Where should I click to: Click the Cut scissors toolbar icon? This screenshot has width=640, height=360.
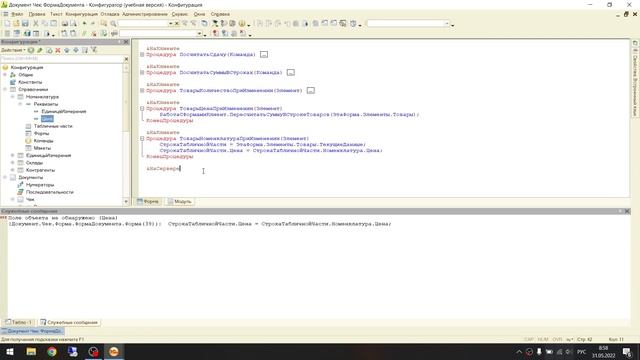click(36, 24)
